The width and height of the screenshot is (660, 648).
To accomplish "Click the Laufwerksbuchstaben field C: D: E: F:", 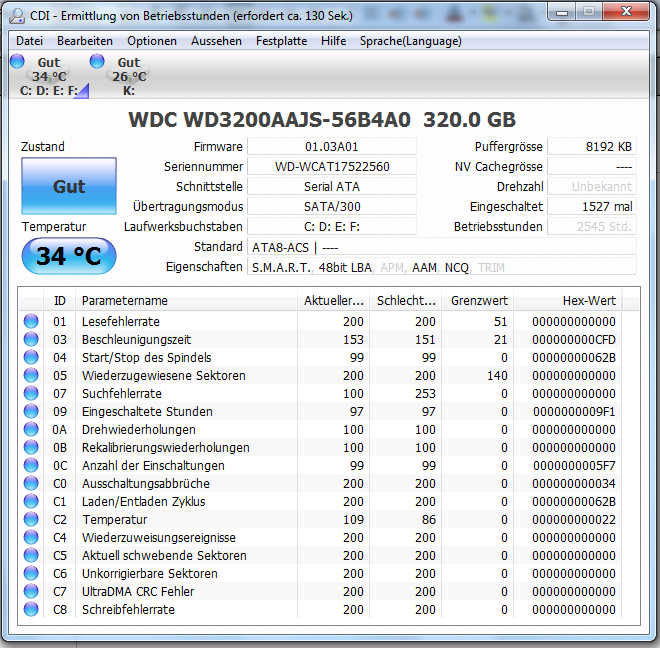I will pos(332,227).
